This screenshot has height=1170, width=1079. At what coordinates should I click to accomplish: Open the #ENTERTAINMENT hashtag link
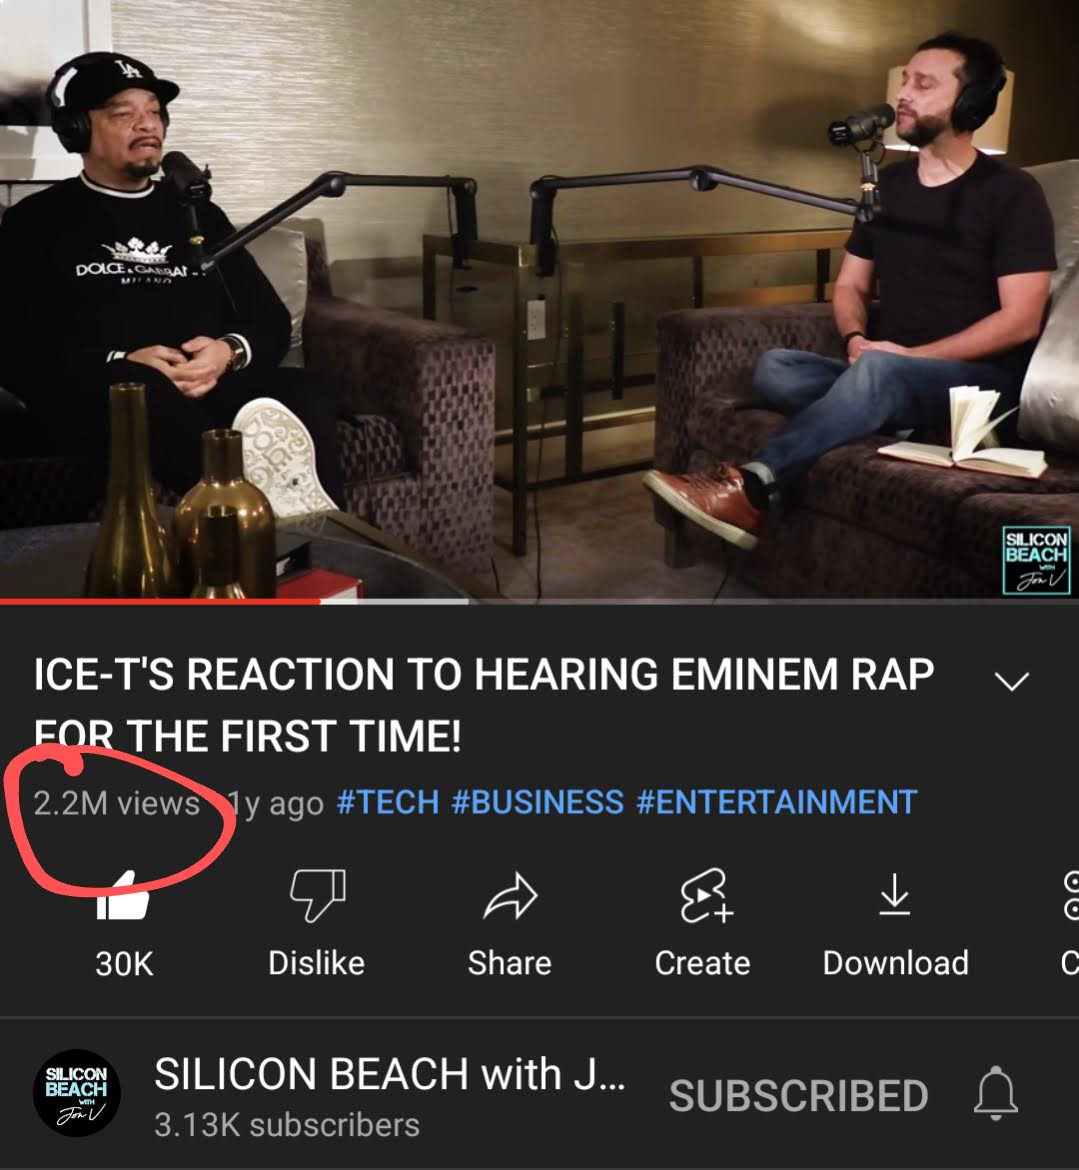pyautogui.click(x=777, y=803)
